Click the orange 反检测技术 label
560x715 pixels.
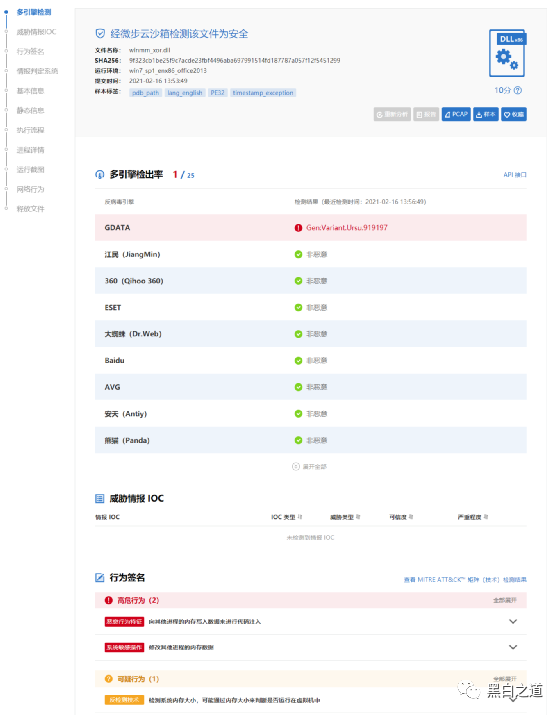124,700
